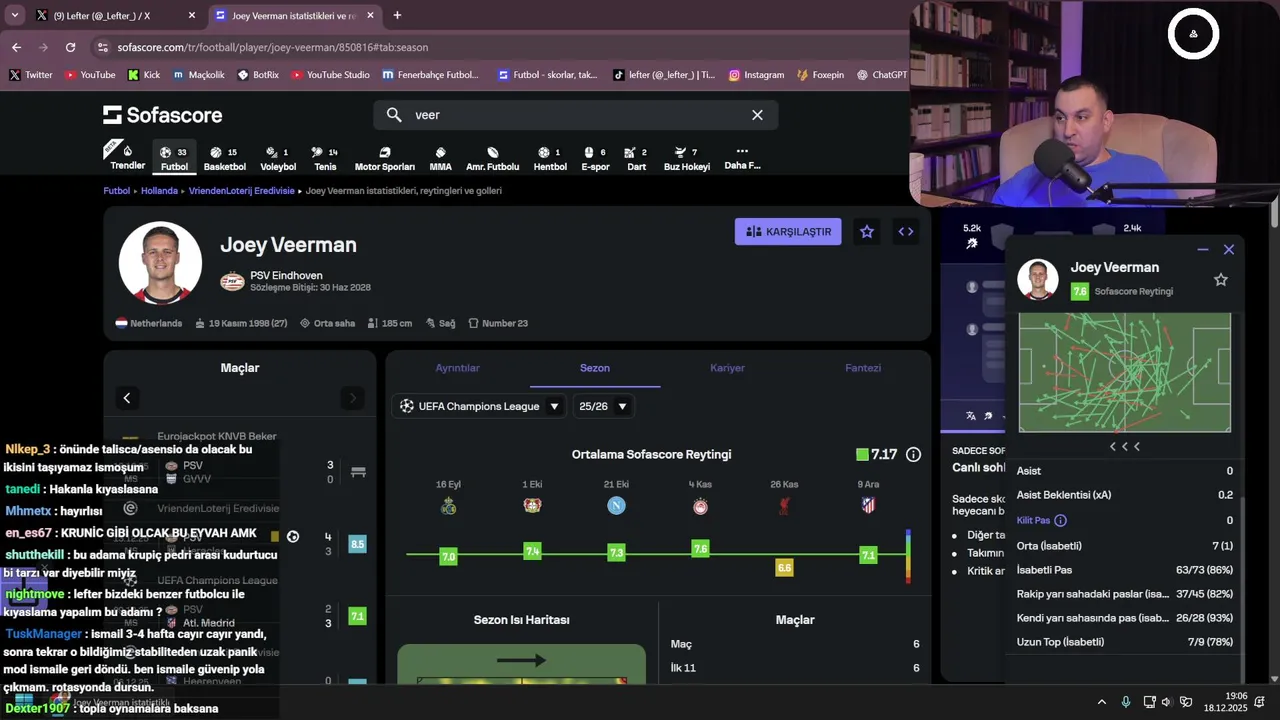Viewport: 1280px width, 720px height.
Task: Show hidden system tray icons
Action: click(x=1102, y=702)
